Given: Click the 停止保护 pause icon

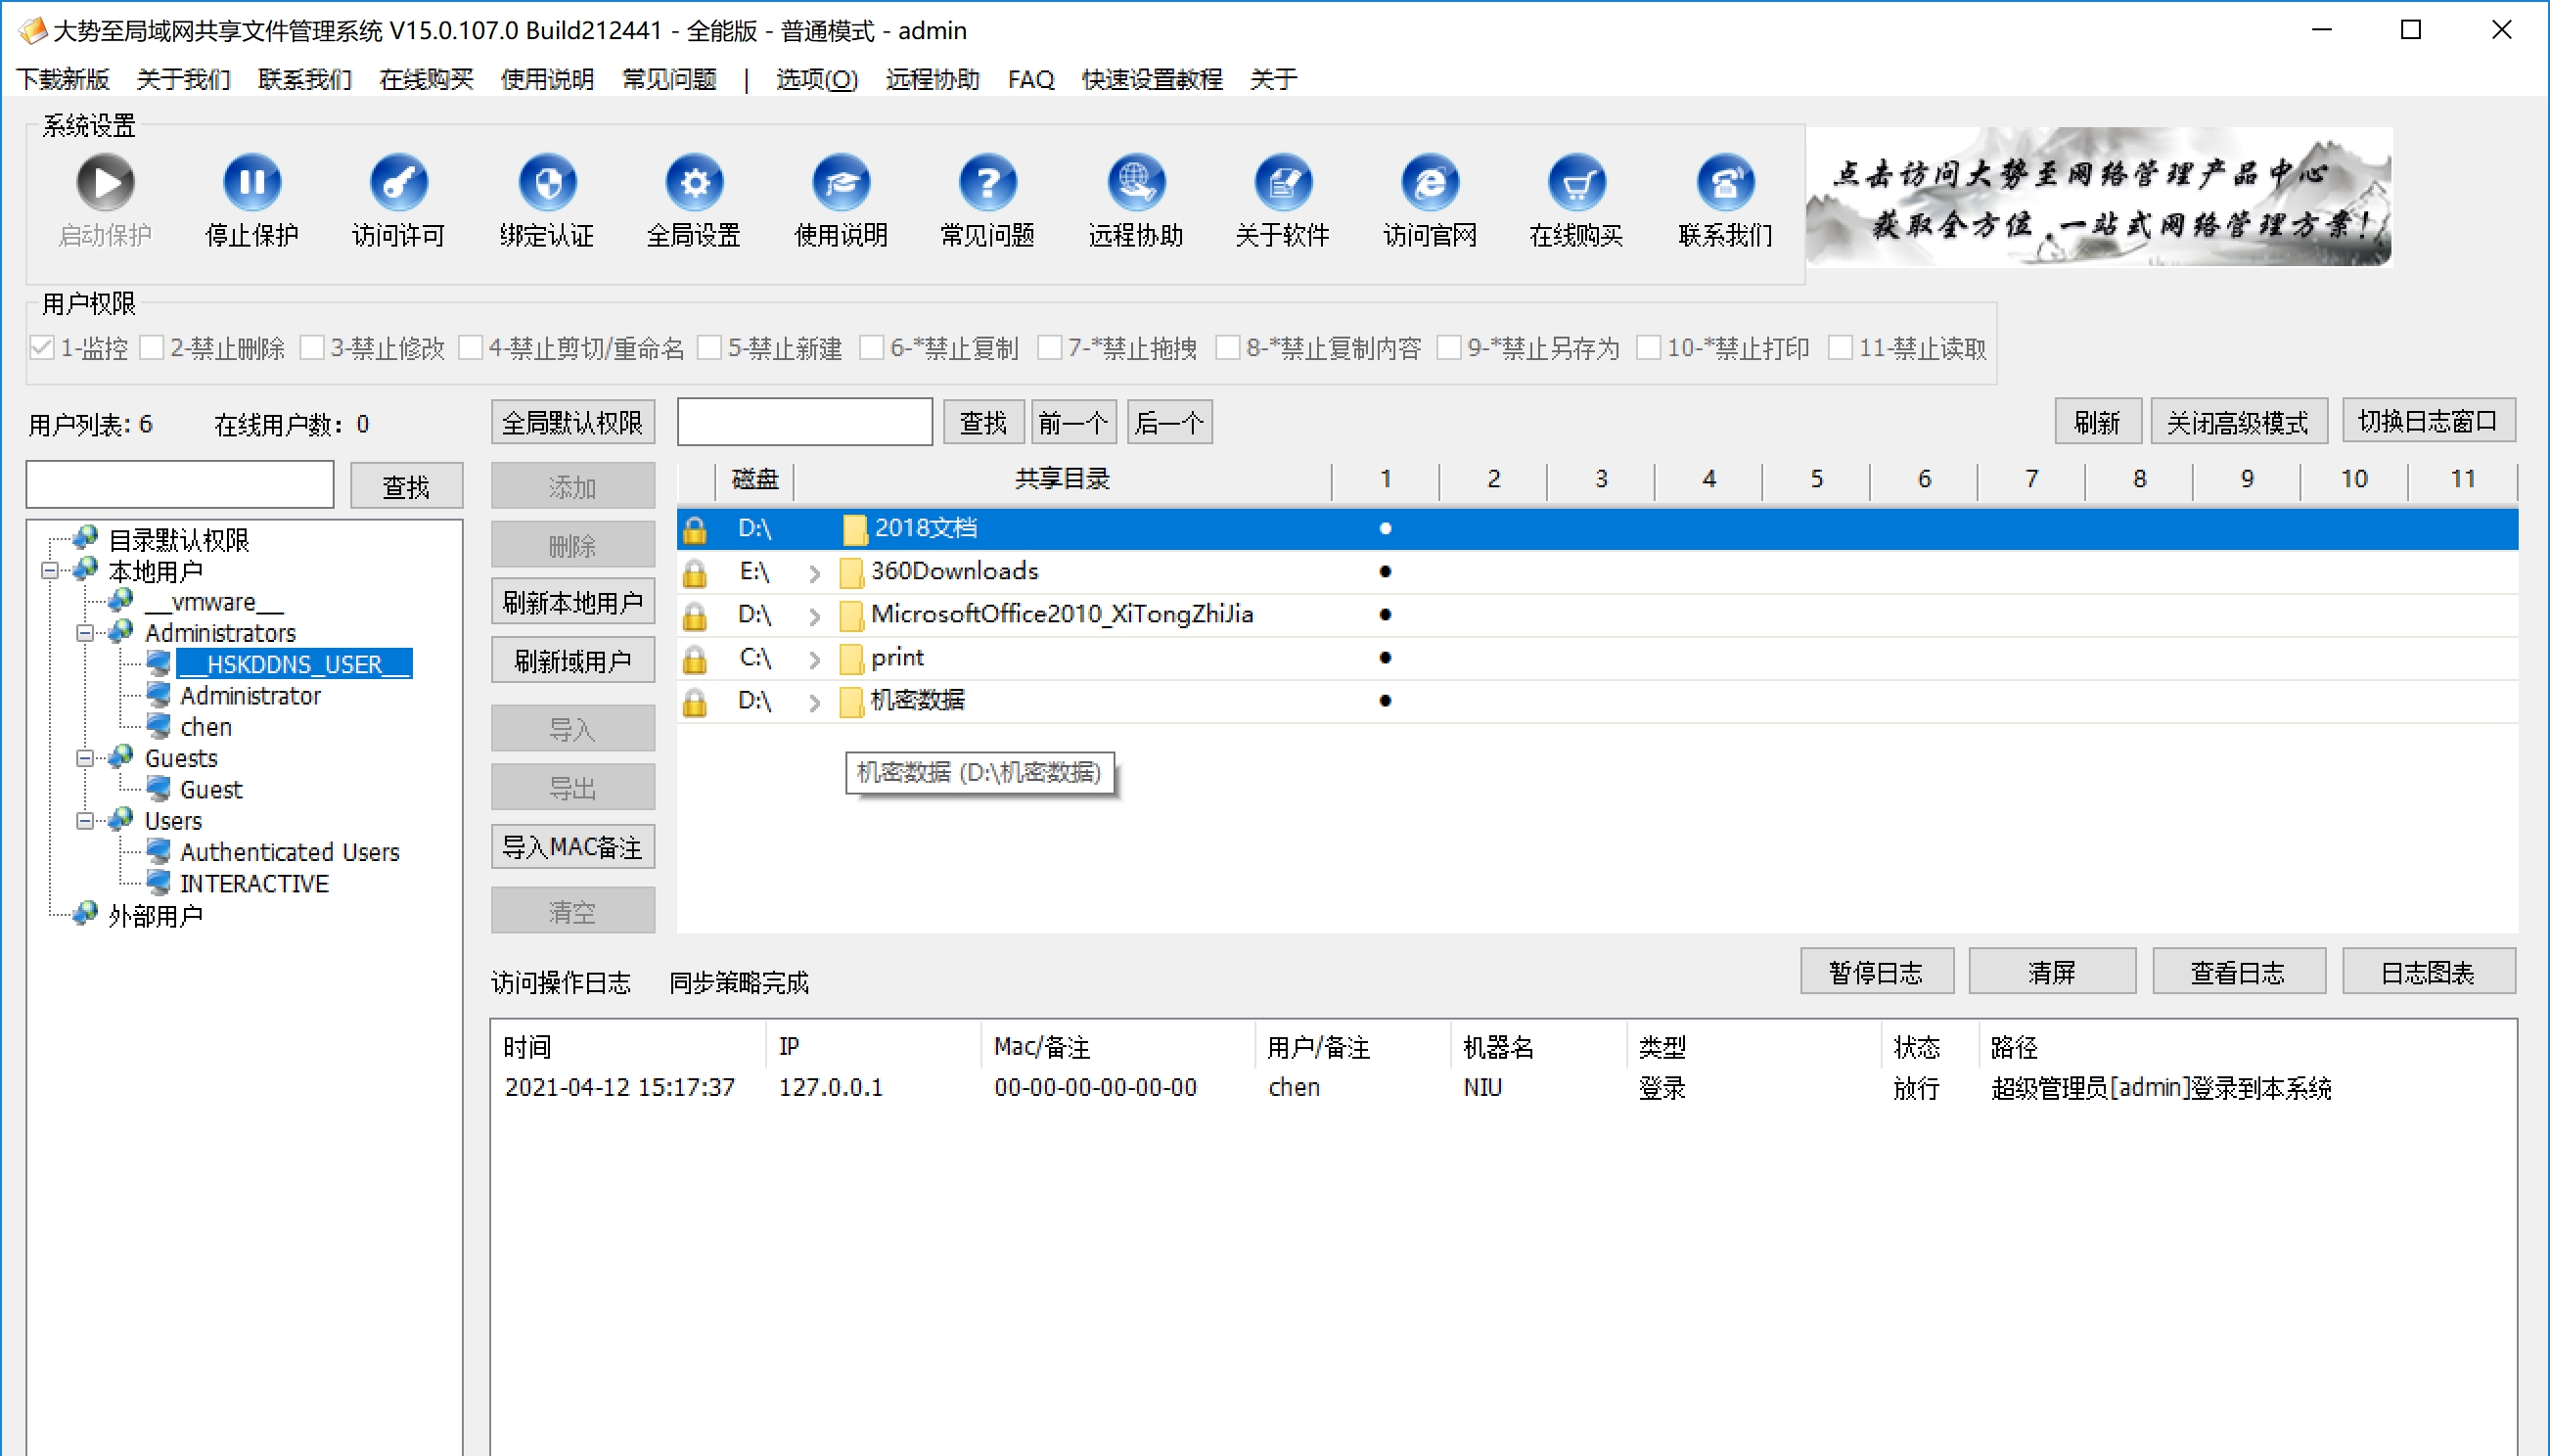Looking at the screenshot, I should pos(251,182).
